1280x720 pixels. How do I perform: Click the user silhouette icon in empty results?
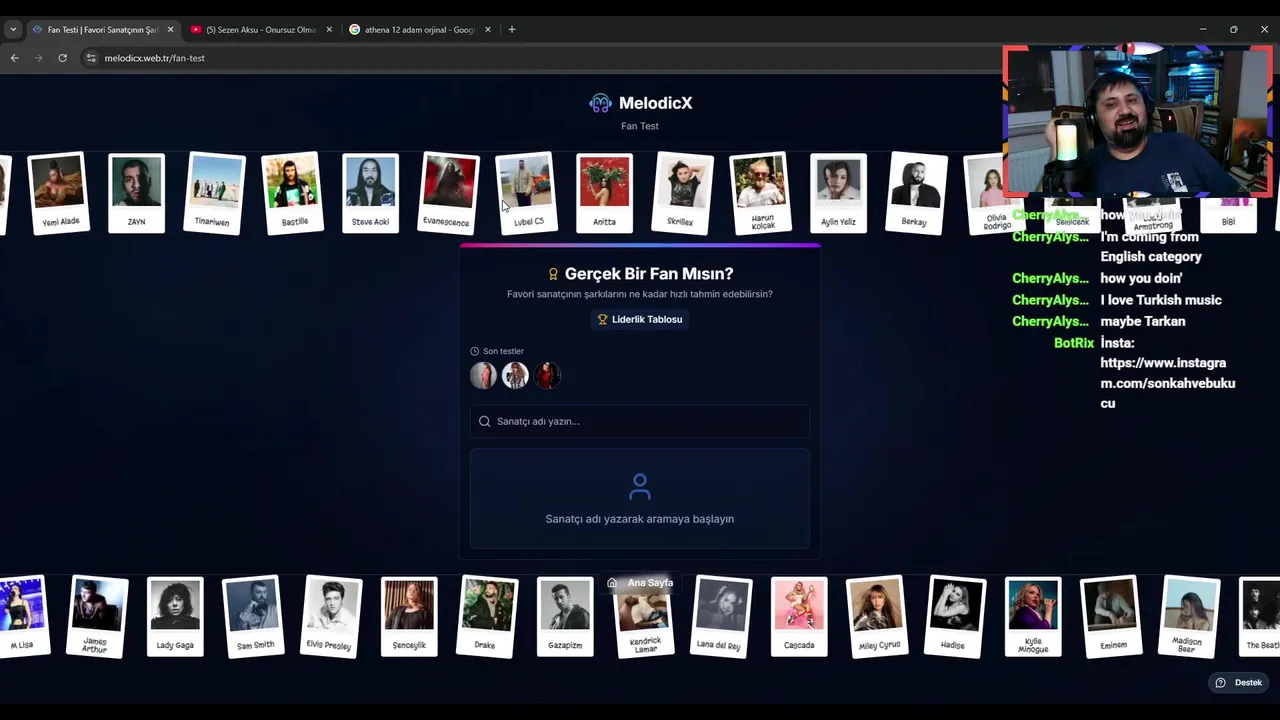point(640,487)
